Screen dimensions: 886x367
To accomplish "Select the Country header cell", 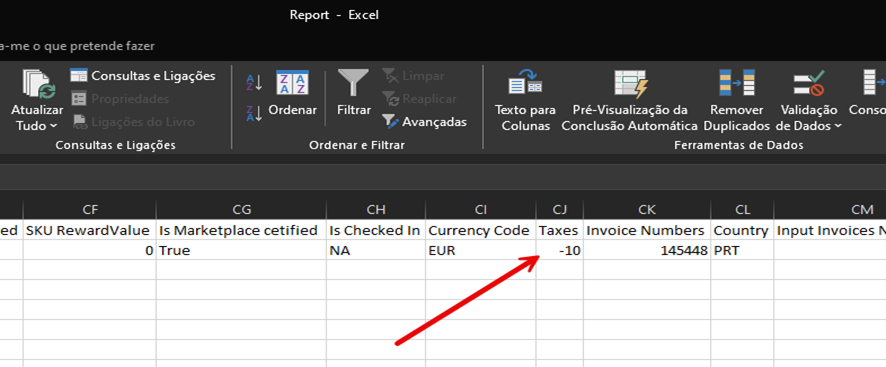I will 742,230.
